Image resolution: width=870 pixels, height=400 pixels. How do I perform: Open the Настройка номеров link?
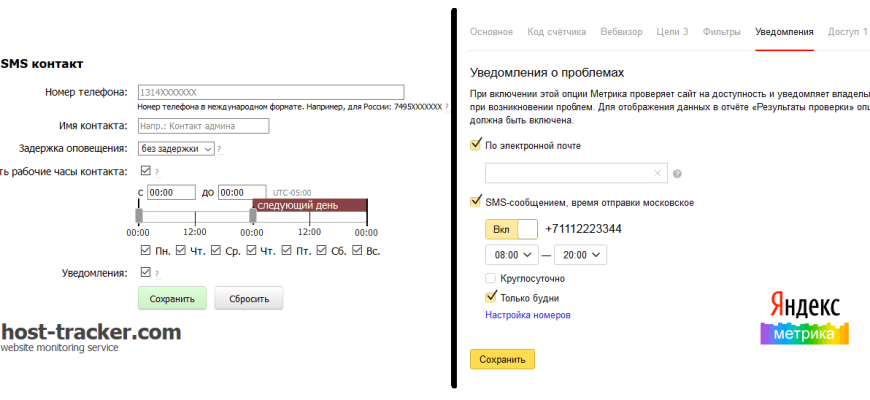[527, 315]
